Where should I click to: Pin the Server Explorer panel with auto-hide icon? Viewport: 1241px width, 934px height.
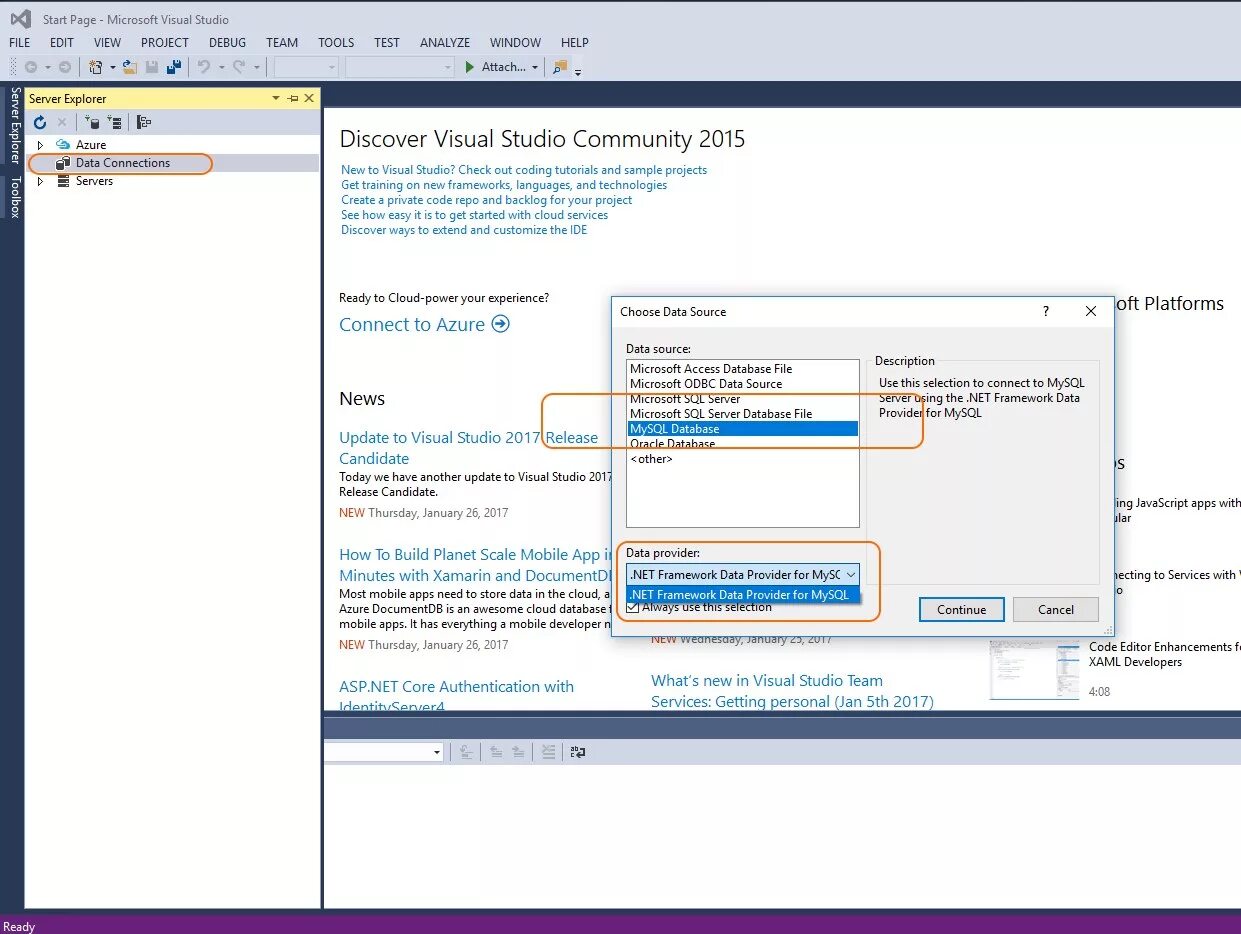293,98
